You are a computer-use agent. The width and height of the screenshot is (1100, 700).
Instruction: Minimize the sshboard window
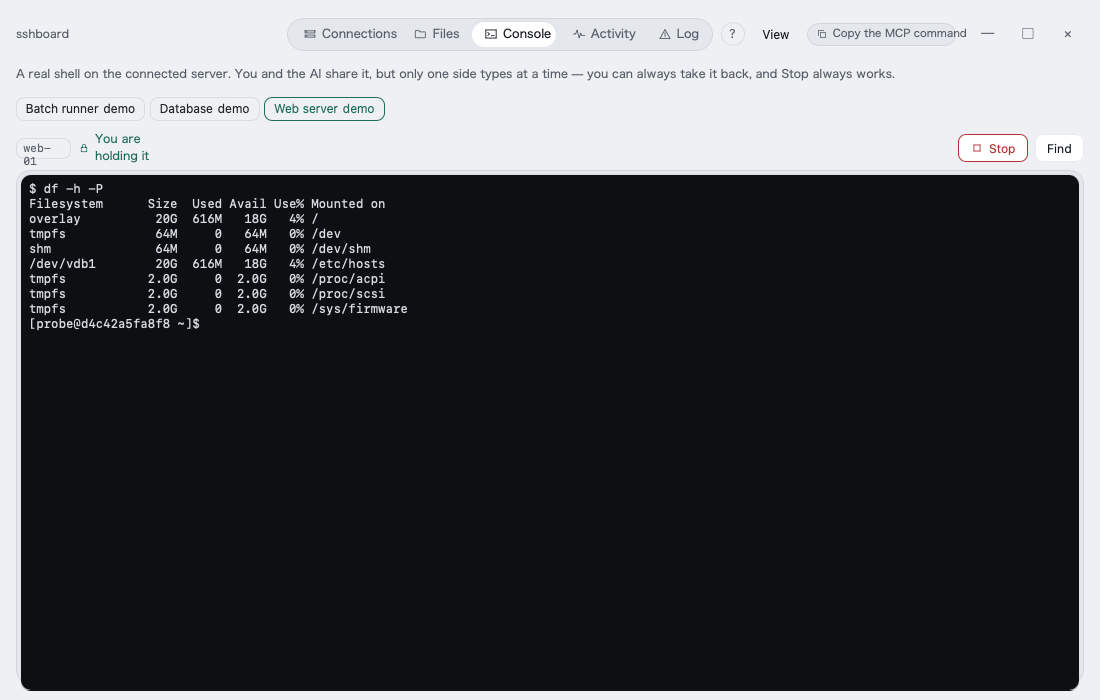988,34
